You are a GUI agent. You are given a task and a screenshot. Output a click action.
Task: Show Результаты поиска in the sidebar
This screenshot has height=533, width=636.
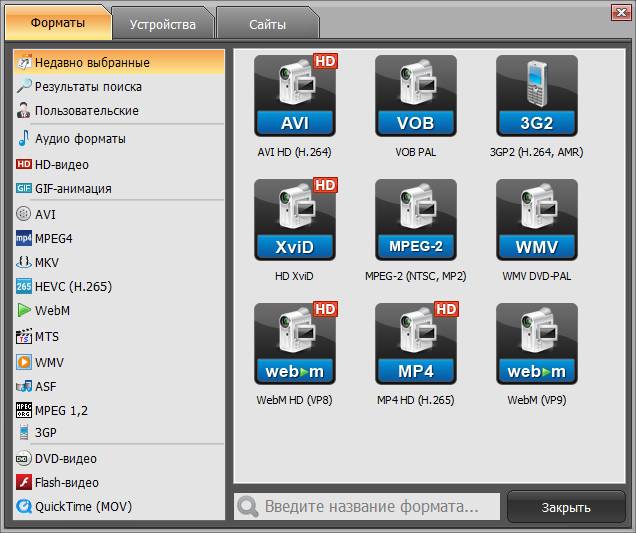(x=88, y=87)
